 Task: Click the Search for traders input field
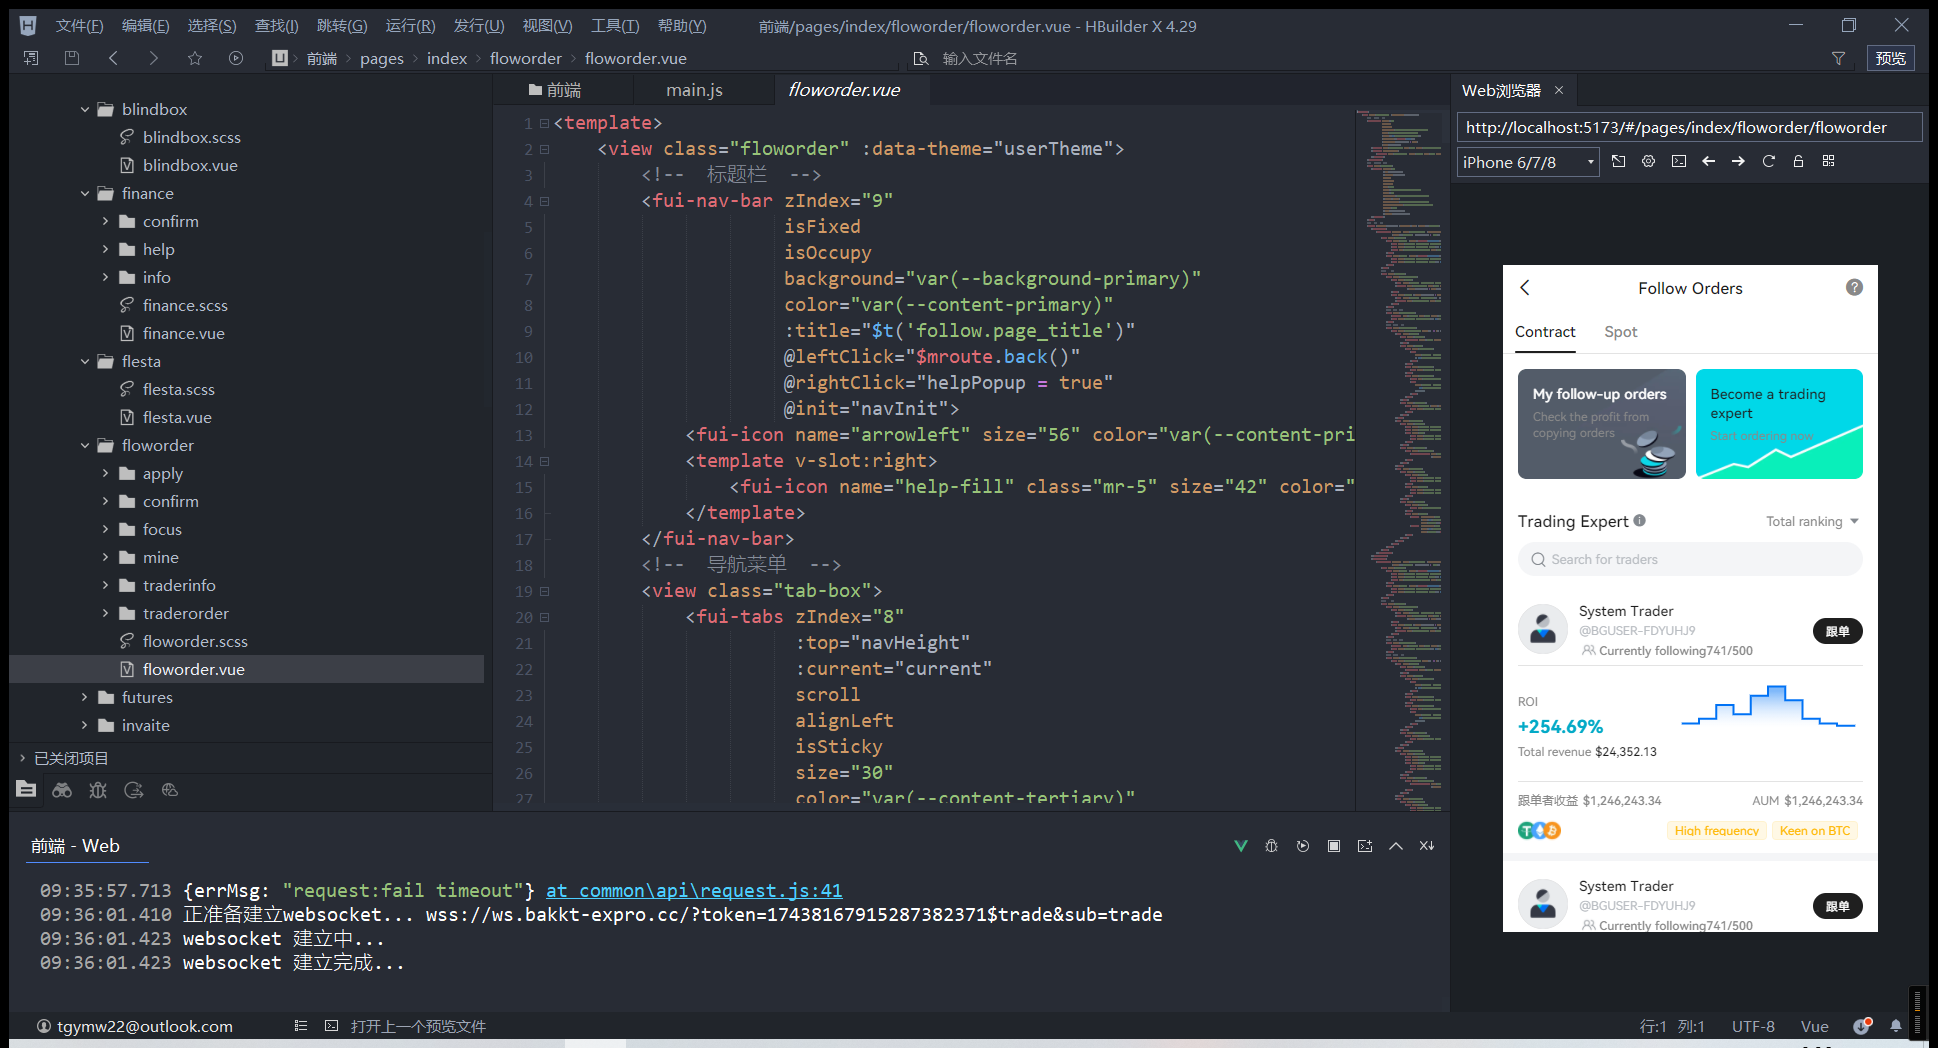click(1690, 559)
